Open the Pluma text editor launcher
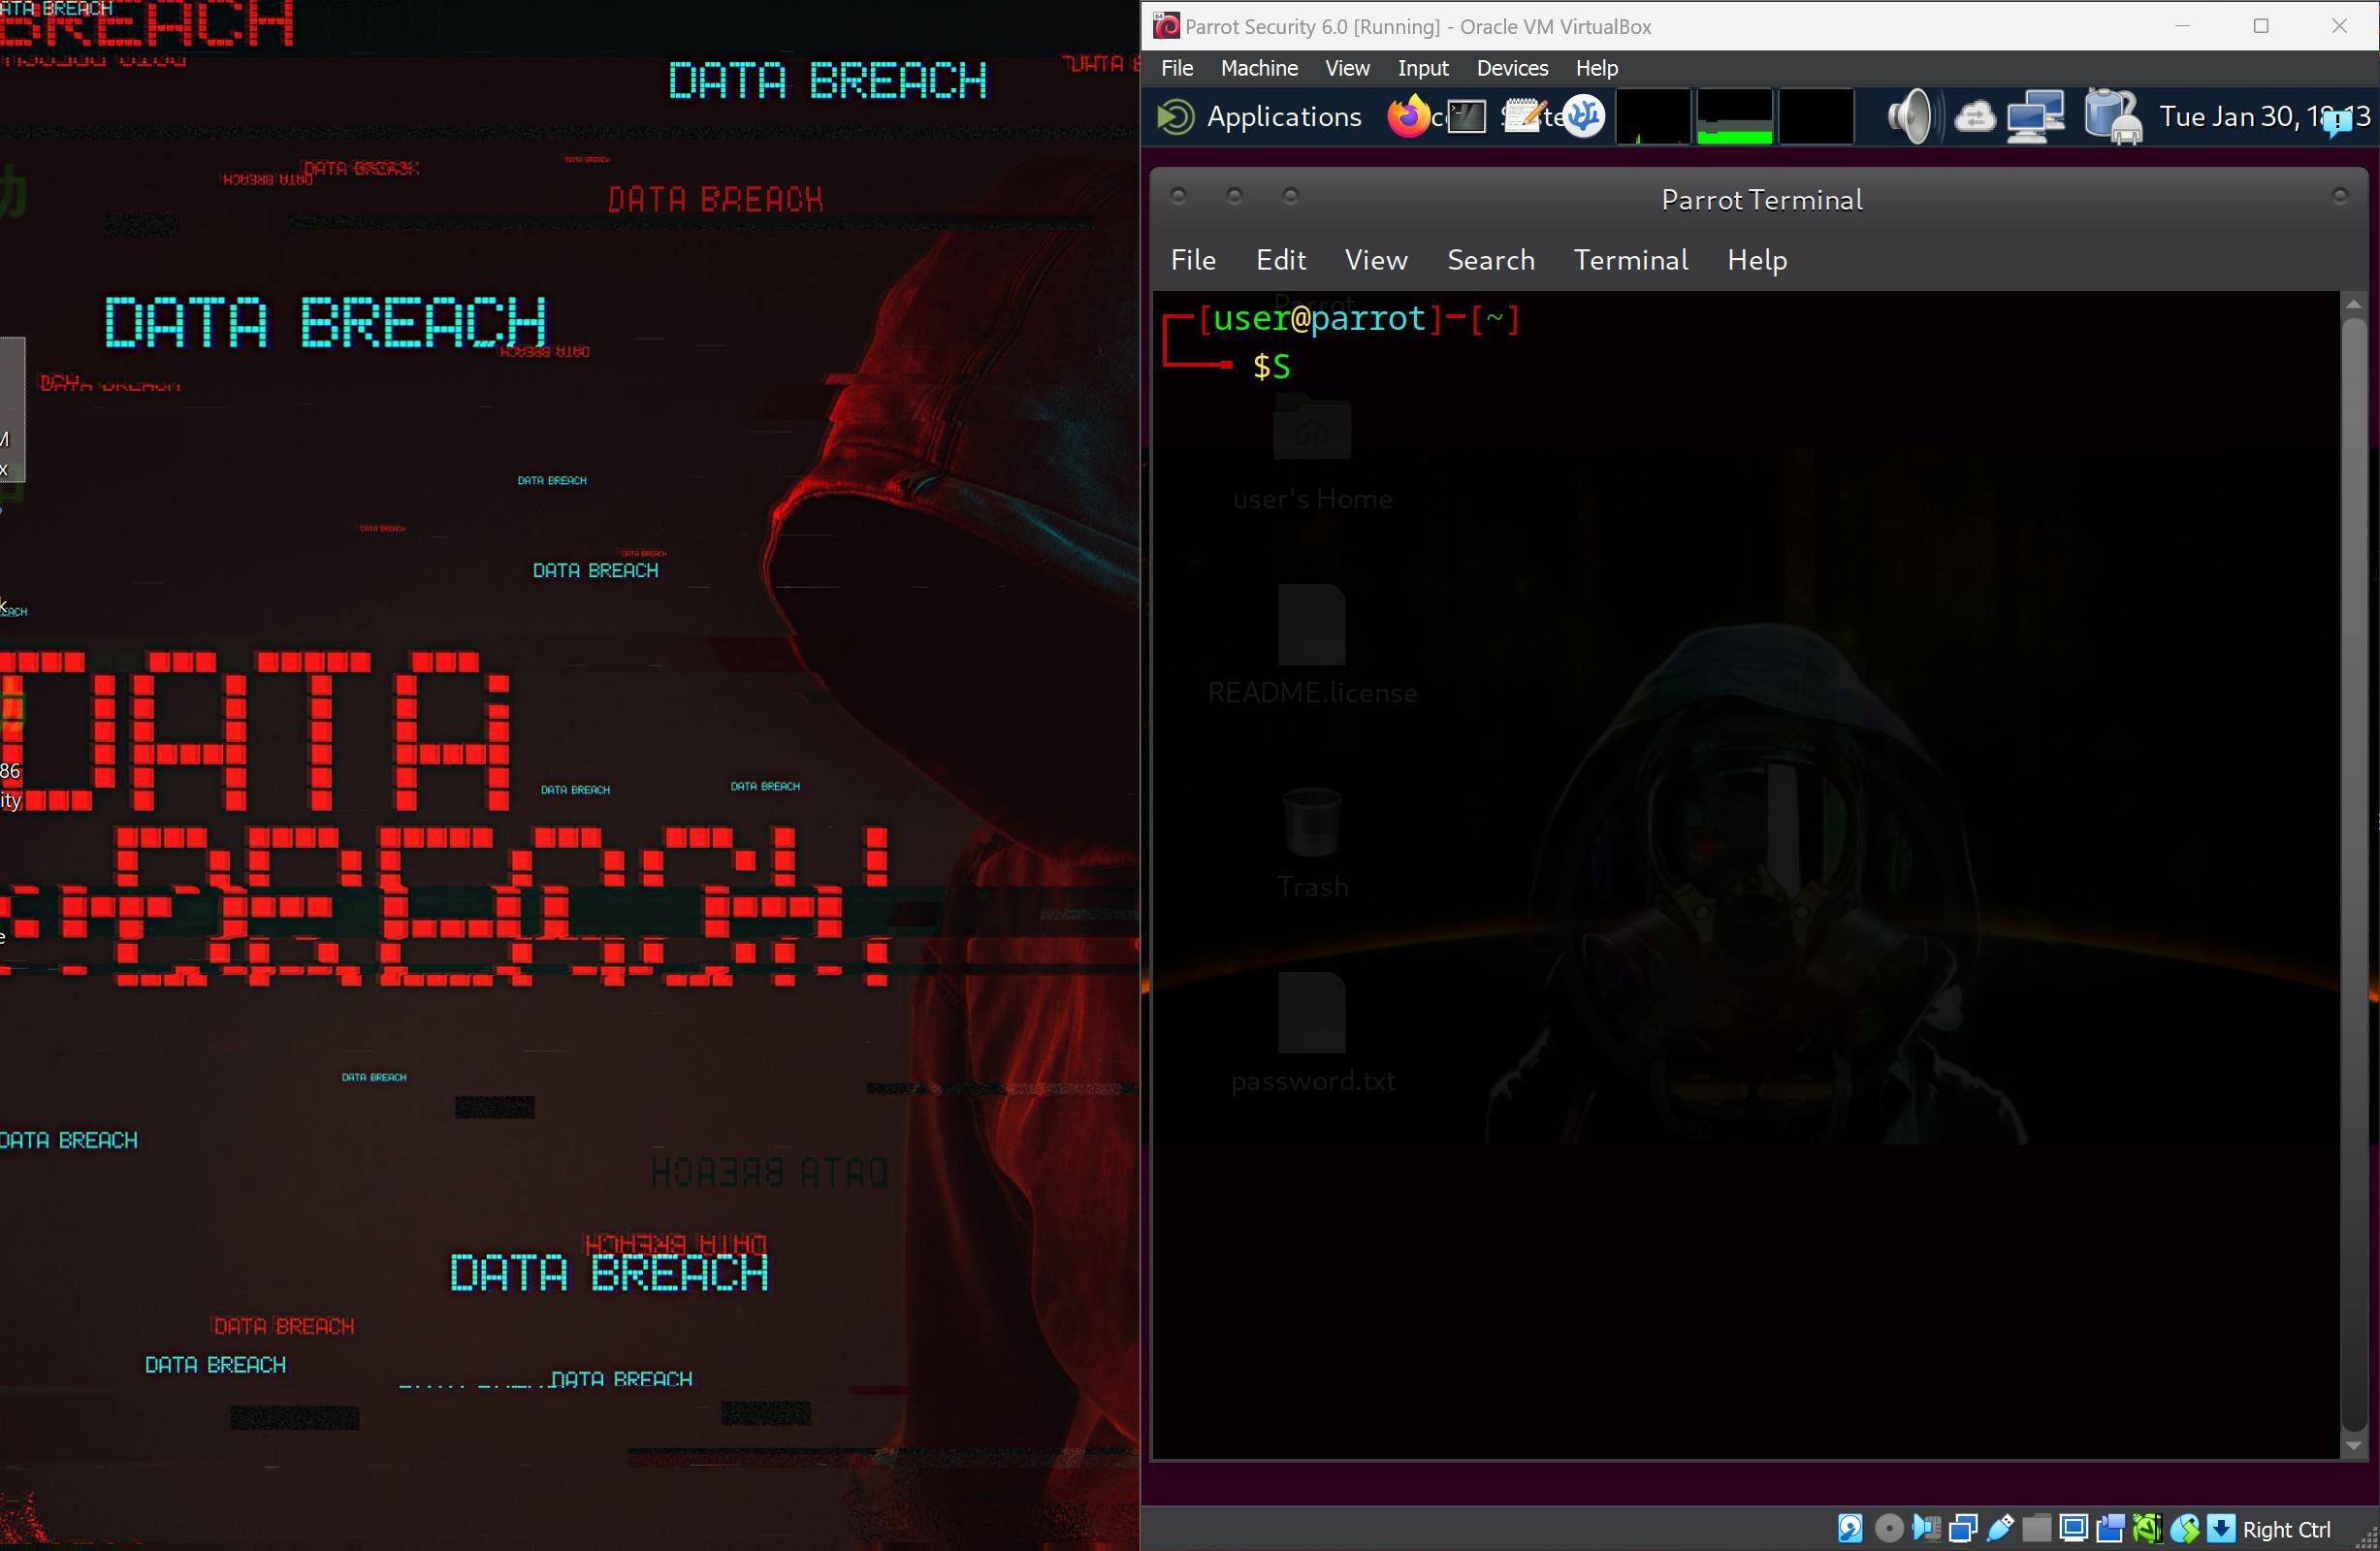Image resolution: width=2380 pixels, height=1551 pixels. 1524,117
